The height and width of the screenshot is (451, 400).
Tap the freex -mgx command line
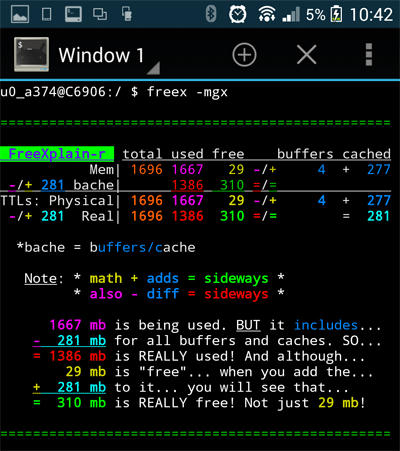(x=114, y=92)
